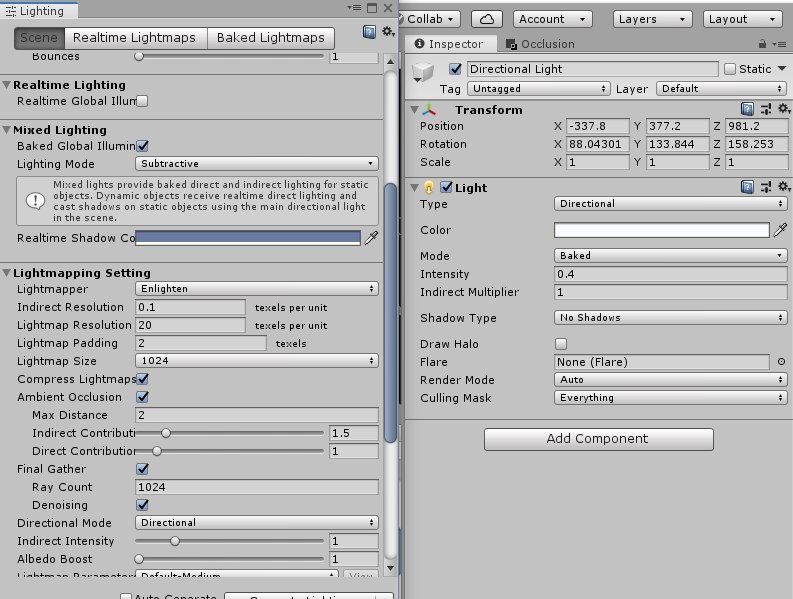Toggle Denoising checkbox
The image size is (793, 599).
point(143,505)
